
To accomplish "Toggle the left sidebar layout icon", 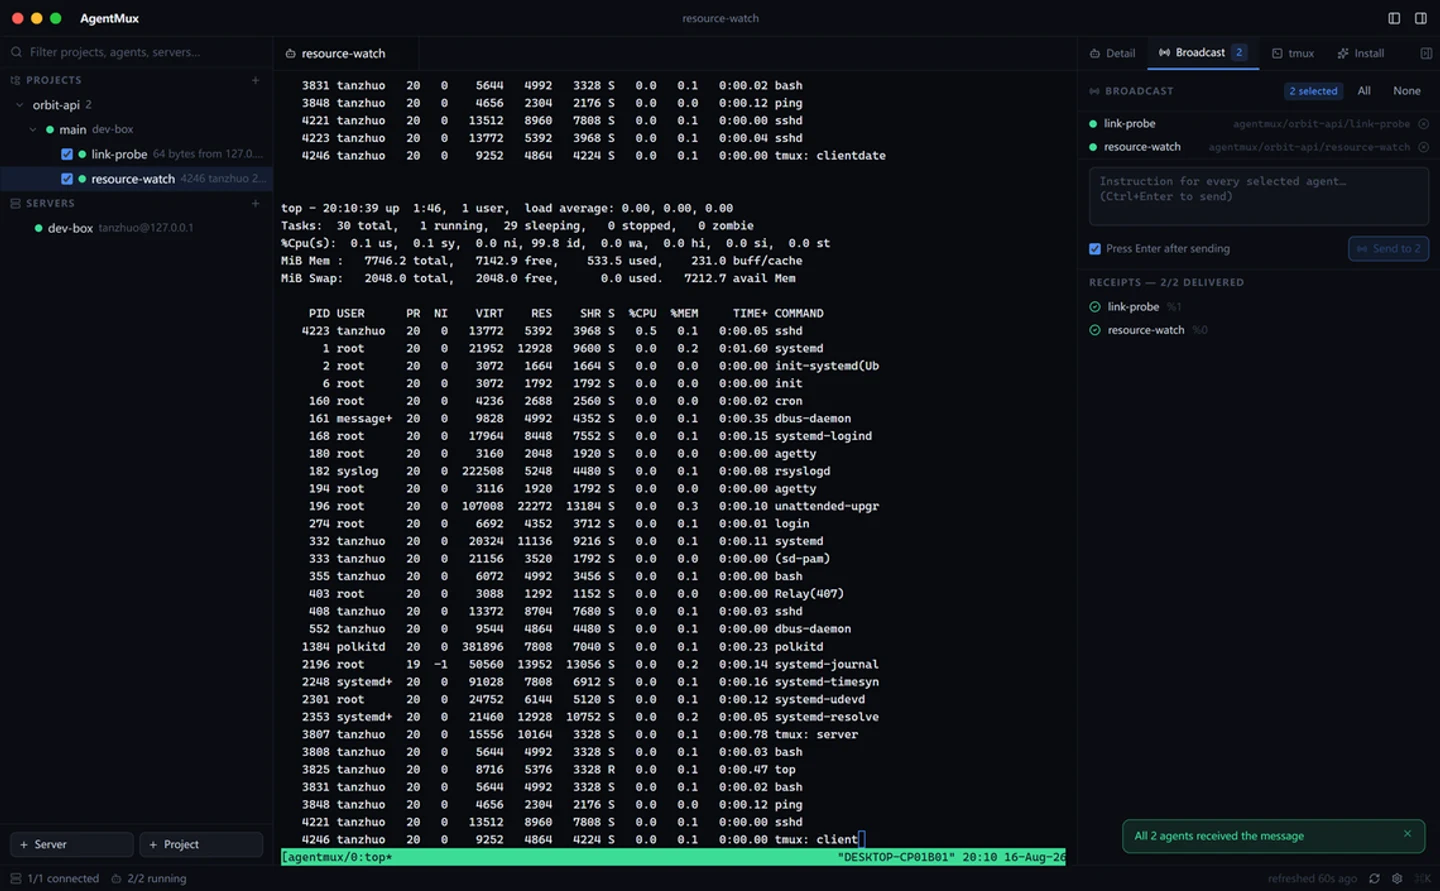I will click(1394, 18).
